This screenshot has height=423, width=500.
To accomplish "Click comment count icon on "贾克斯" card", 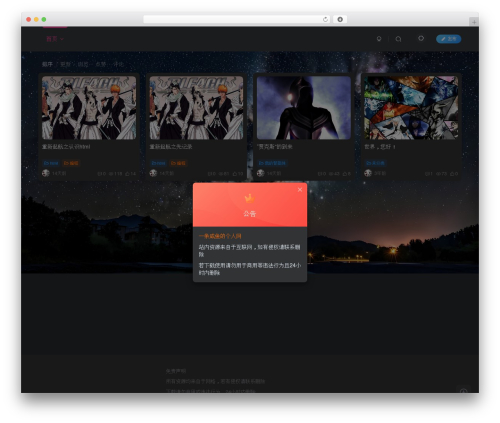I will [319, 174].
